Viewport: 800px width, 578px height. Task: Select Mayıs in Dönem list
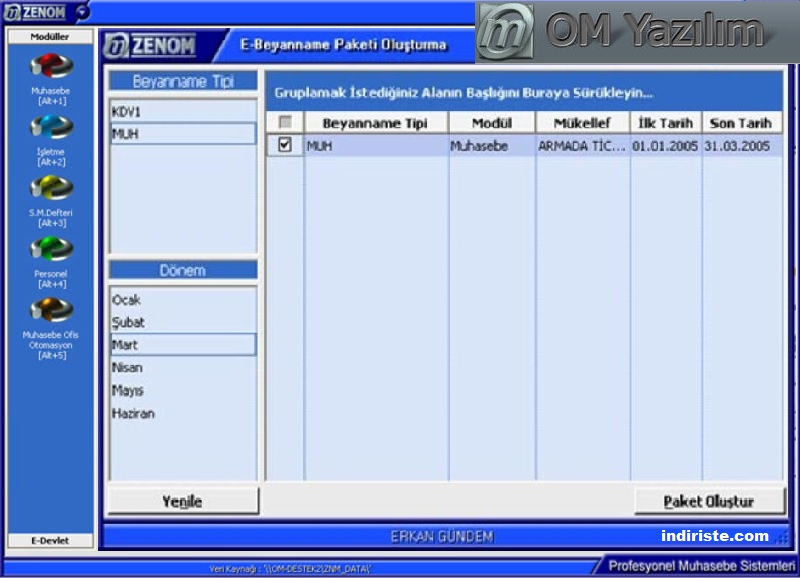(183, 391)
